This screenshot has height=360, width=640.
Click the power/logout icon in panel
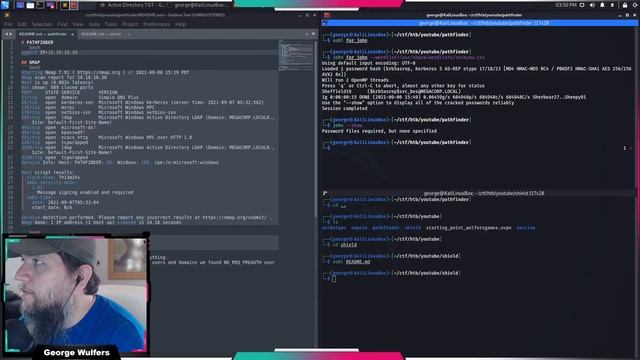[635, 5]
